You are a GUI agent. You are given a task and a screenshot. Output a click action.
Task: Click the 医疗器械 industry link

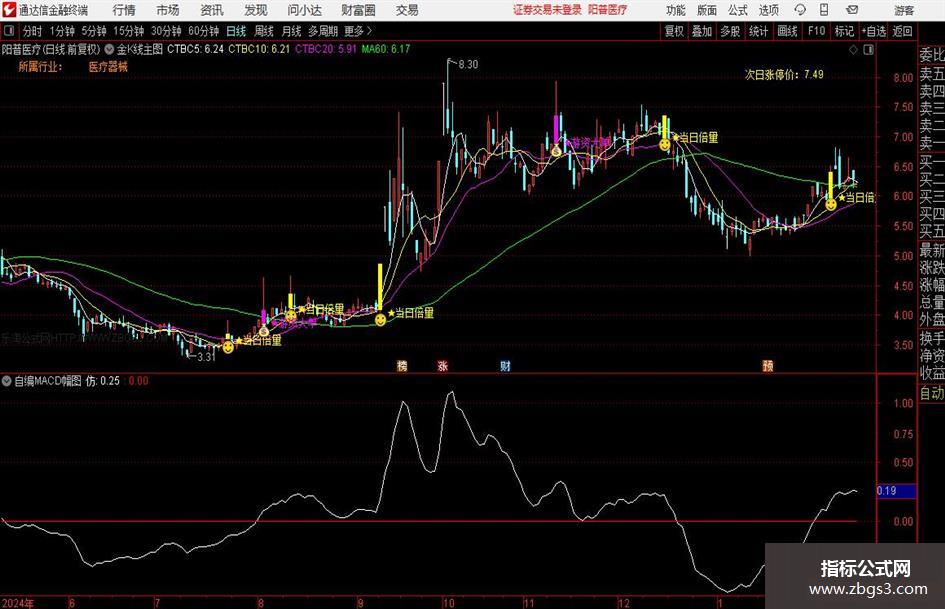point(108,67)
